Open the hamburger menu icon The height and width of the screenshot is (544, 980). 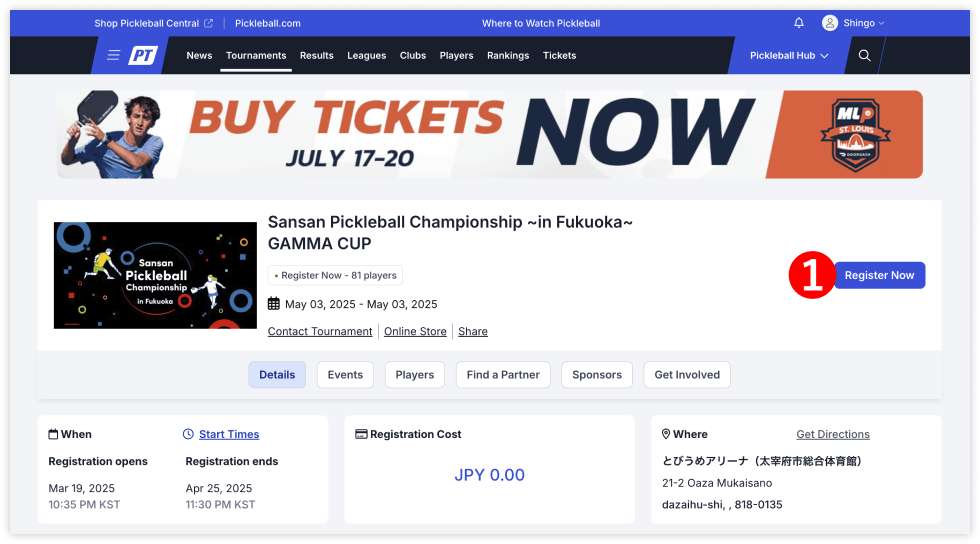[113, 55]
